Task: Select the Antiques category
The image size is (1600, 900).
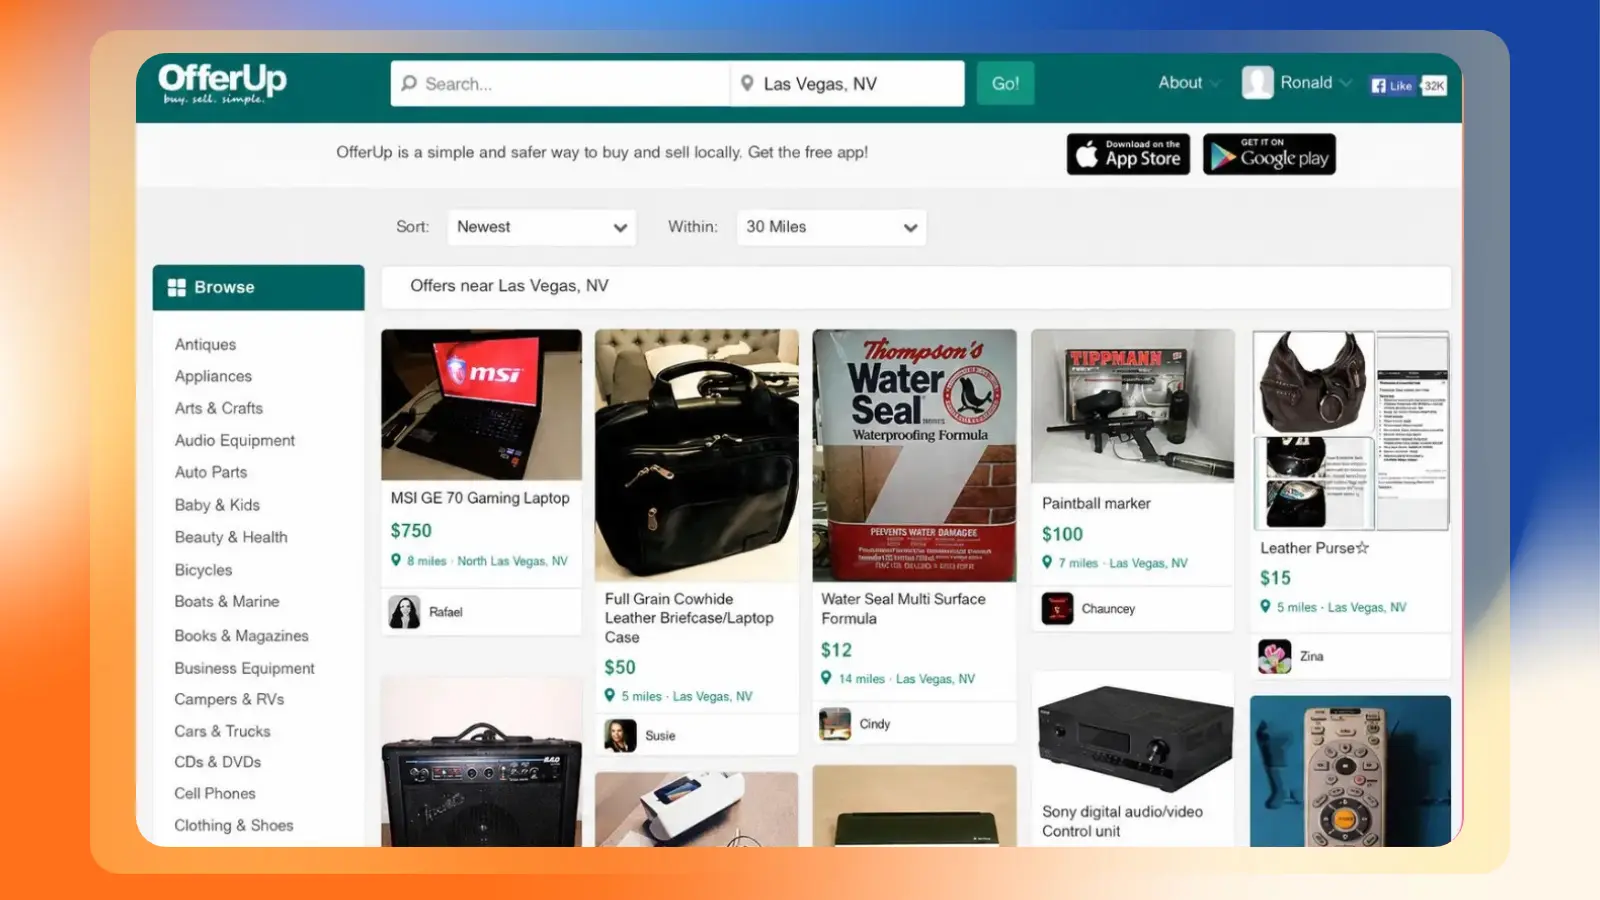Action: 205,344
